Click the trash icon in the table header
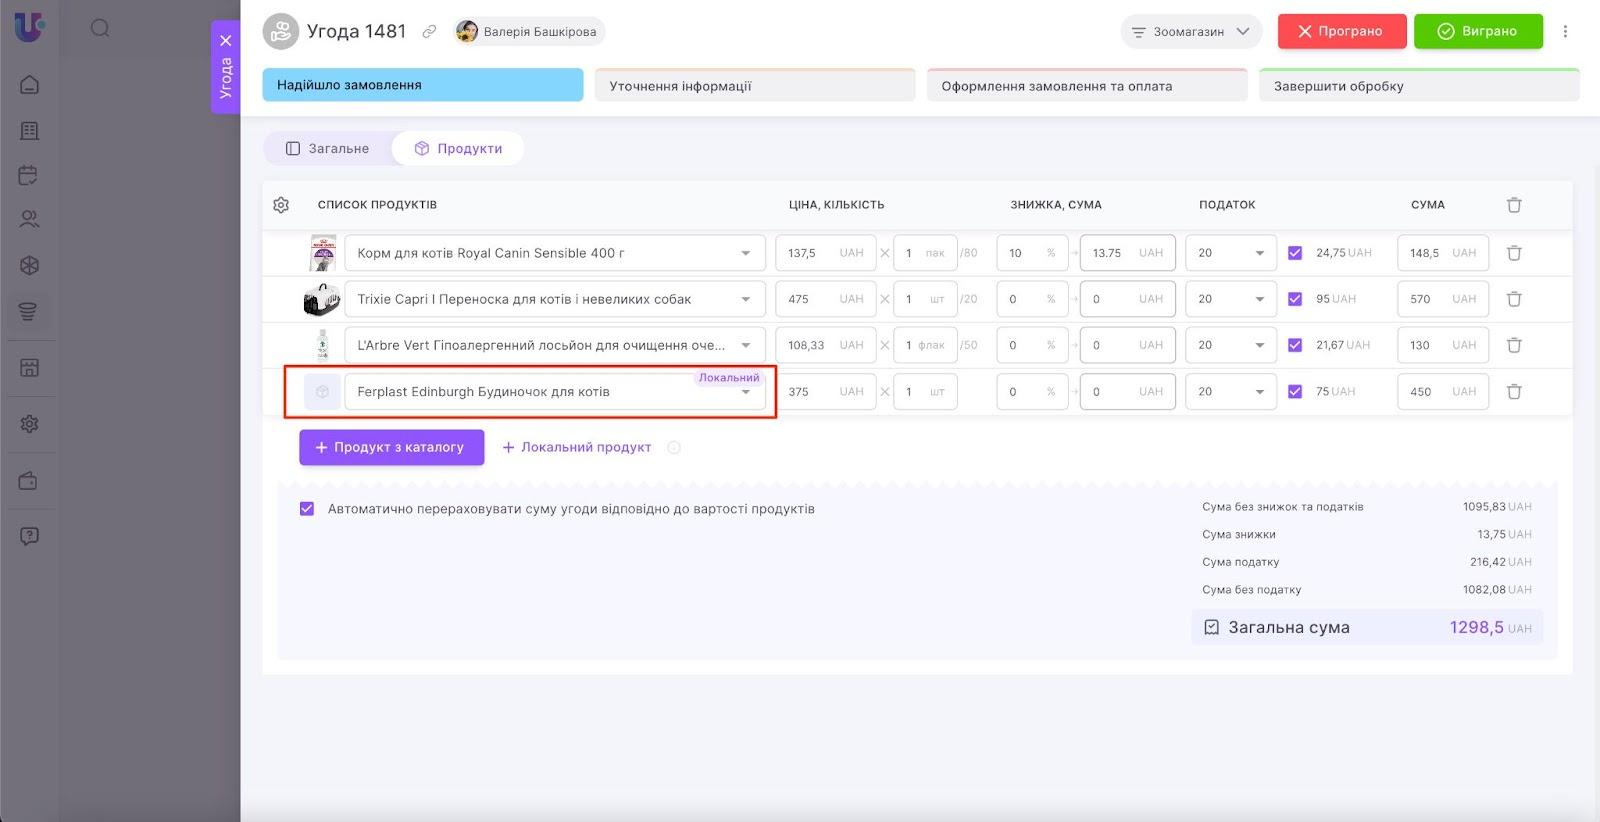1600x822 pixels. tap(1514, 205)
